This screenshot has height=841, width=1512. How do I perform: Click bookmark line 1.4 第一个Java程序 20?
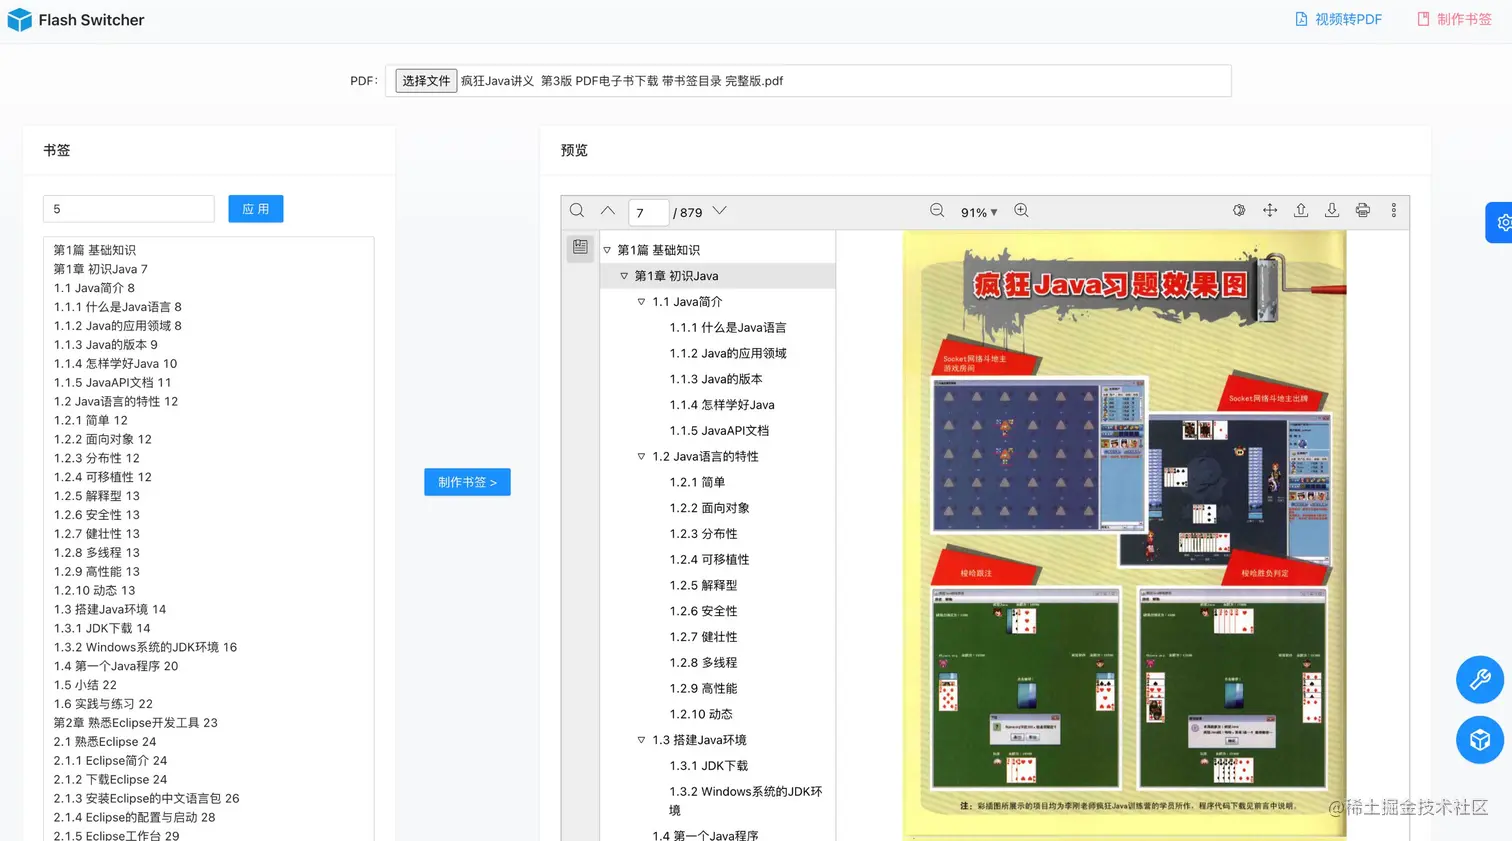(116, 666)
